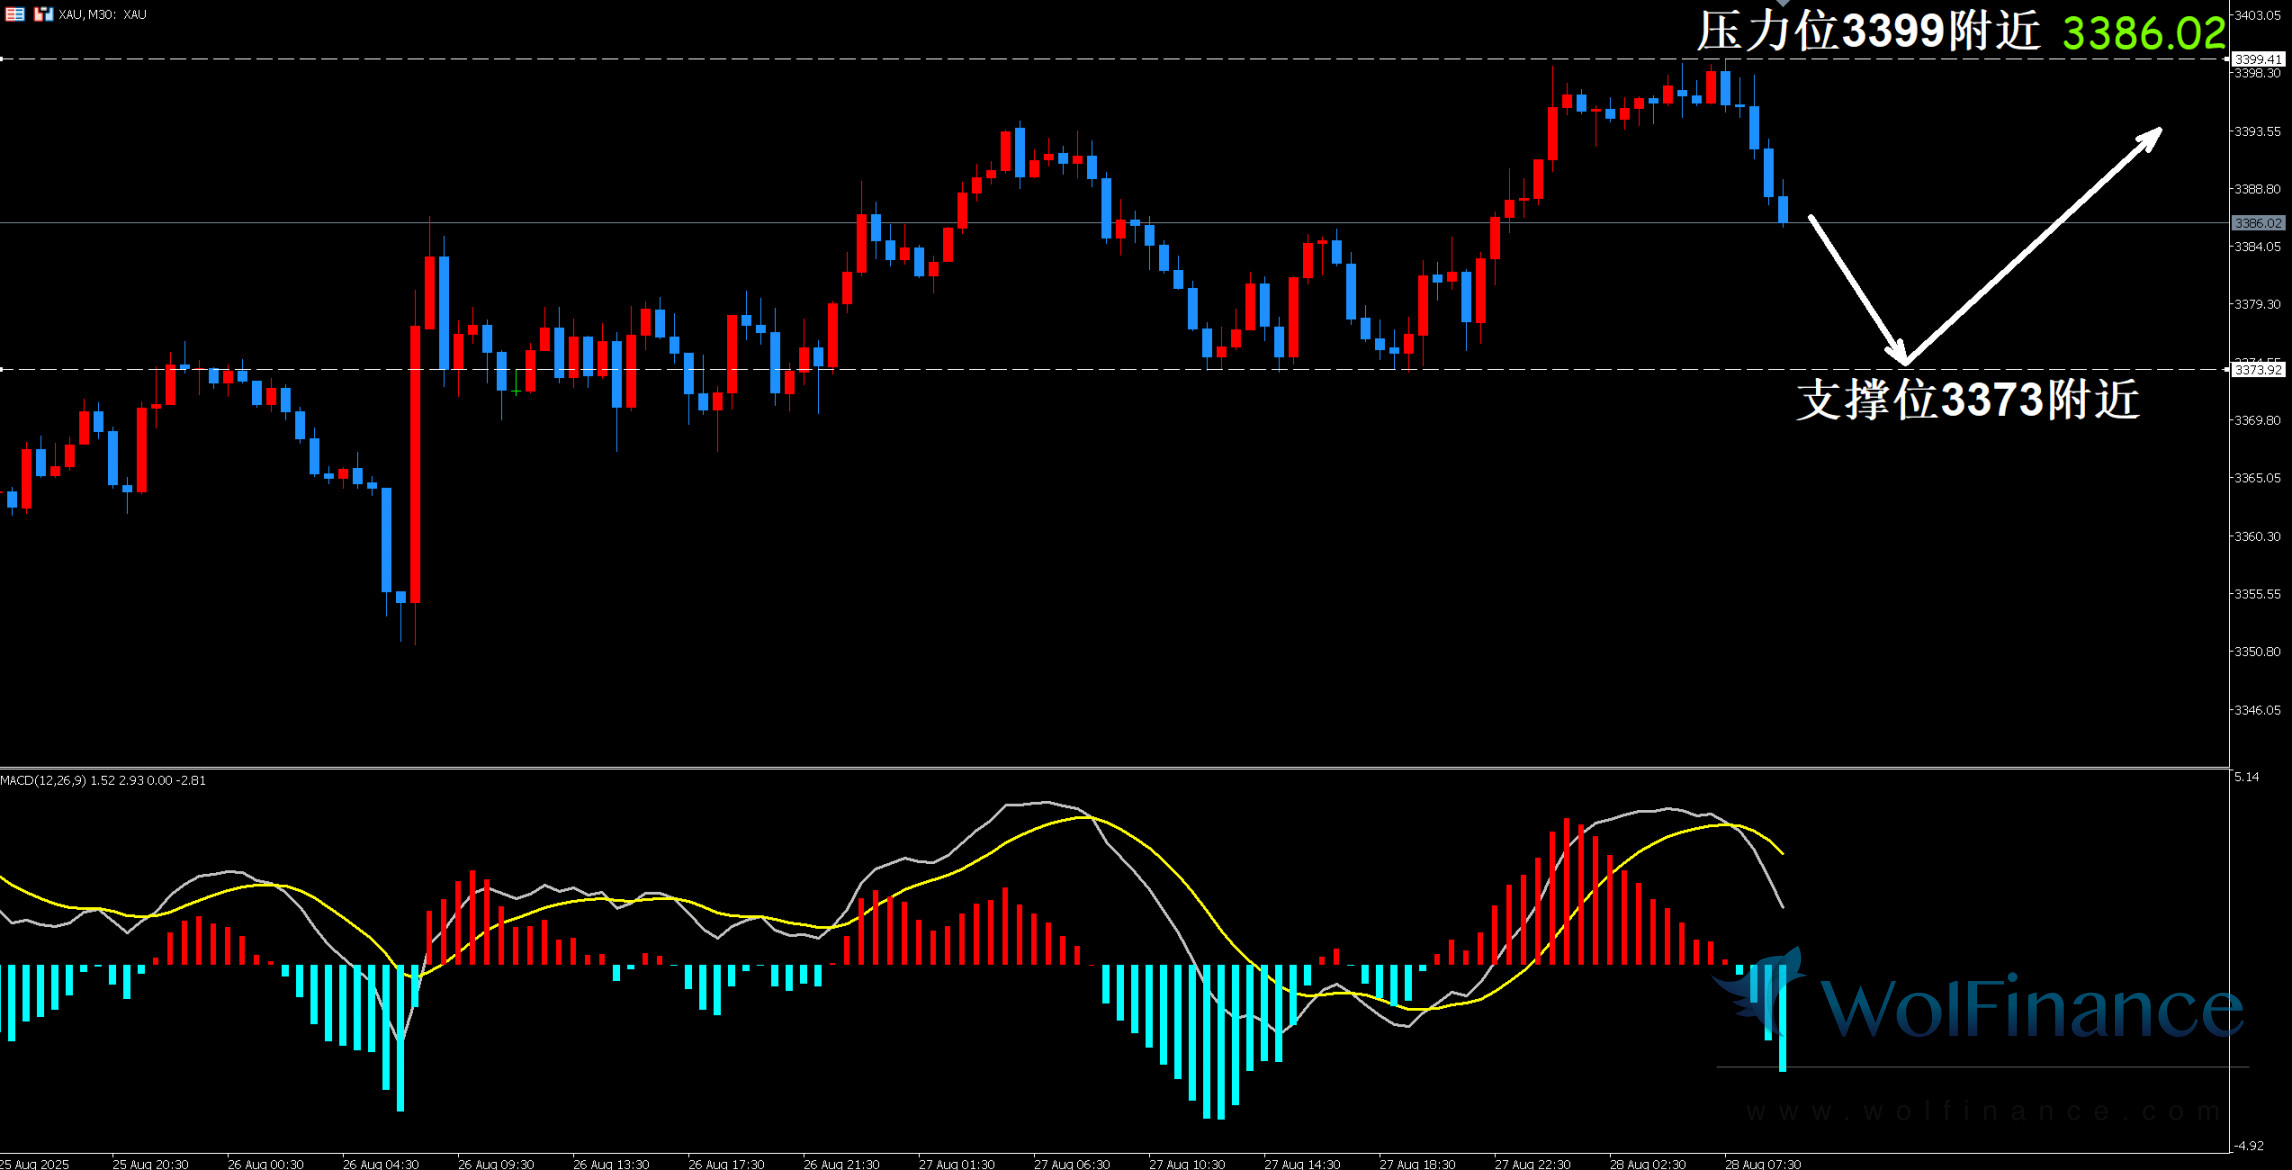The height and width of the screenshot is (1170, 2292).
Task: Select the 压力位3399附近 text label
Action: point(1868,31)
